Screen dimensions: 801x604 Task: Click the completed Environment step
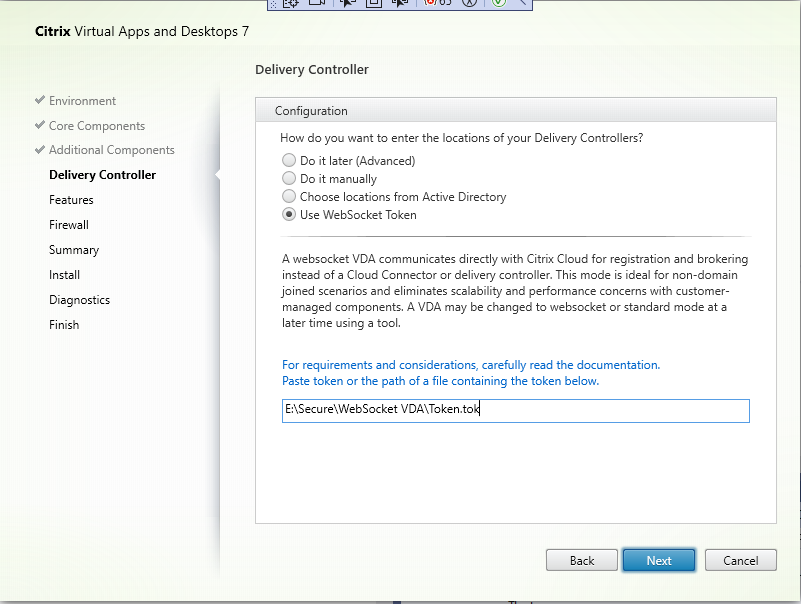82,100
